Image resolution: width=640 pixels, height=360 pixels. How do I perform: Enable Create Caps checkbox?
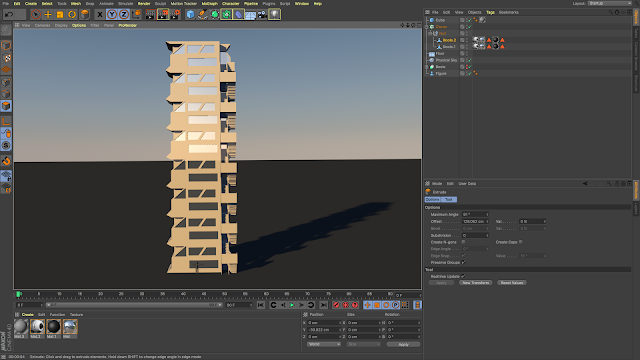click(x=520, y=242)
